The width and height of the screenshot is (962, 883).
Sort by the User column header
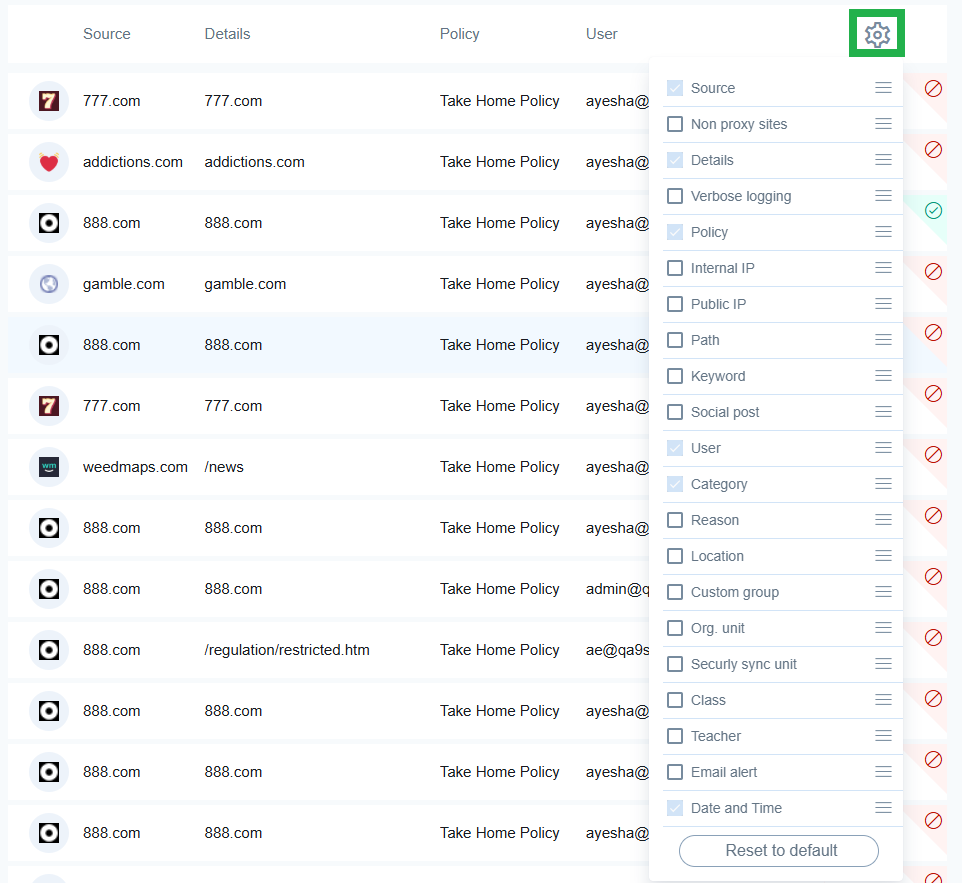point(601,33)
